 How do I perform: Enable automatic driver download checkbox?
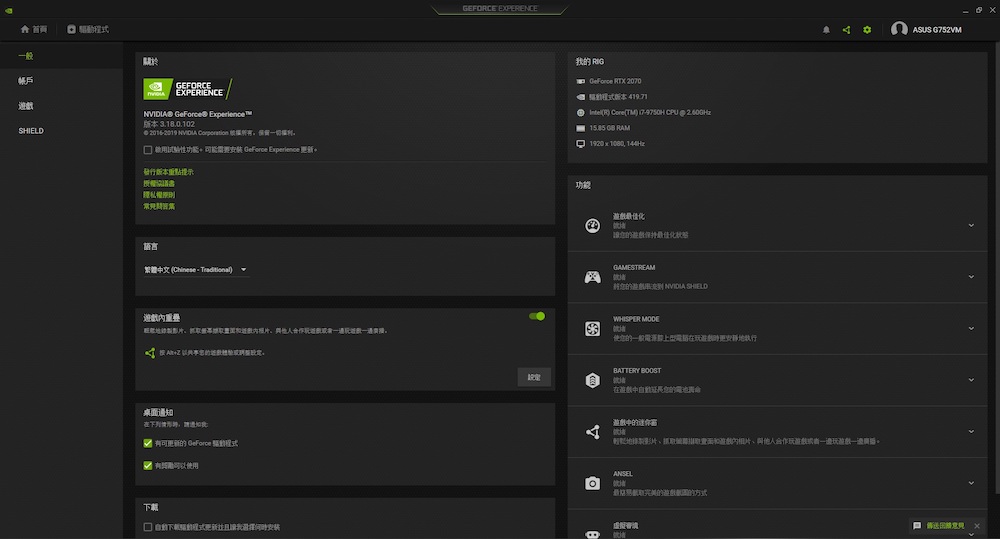tap(148, 527)
